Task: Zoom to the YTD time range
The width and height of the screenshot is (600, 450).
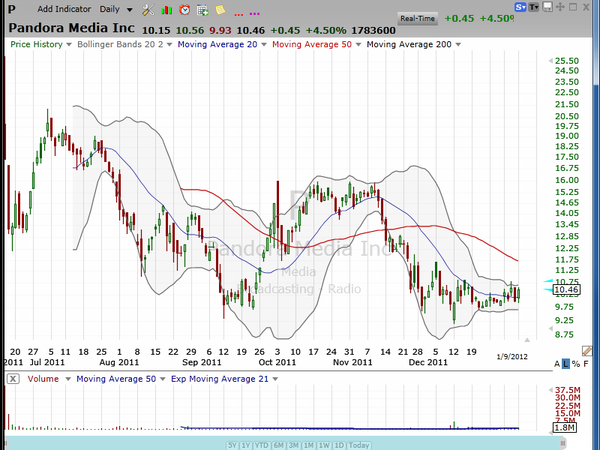Action: click(262, 445)
